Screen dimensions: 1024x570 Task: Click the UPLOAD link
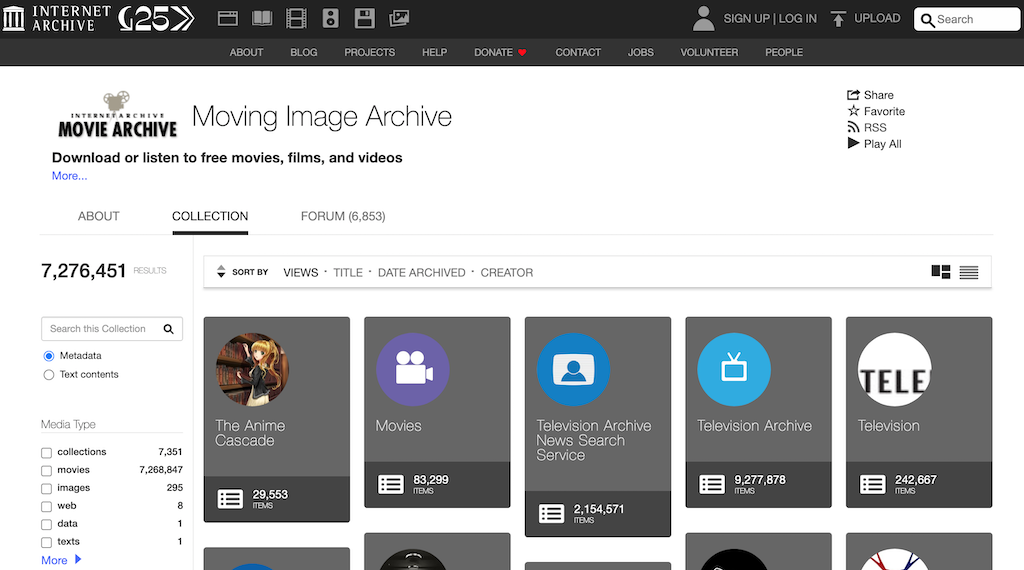tap(877, 18)
